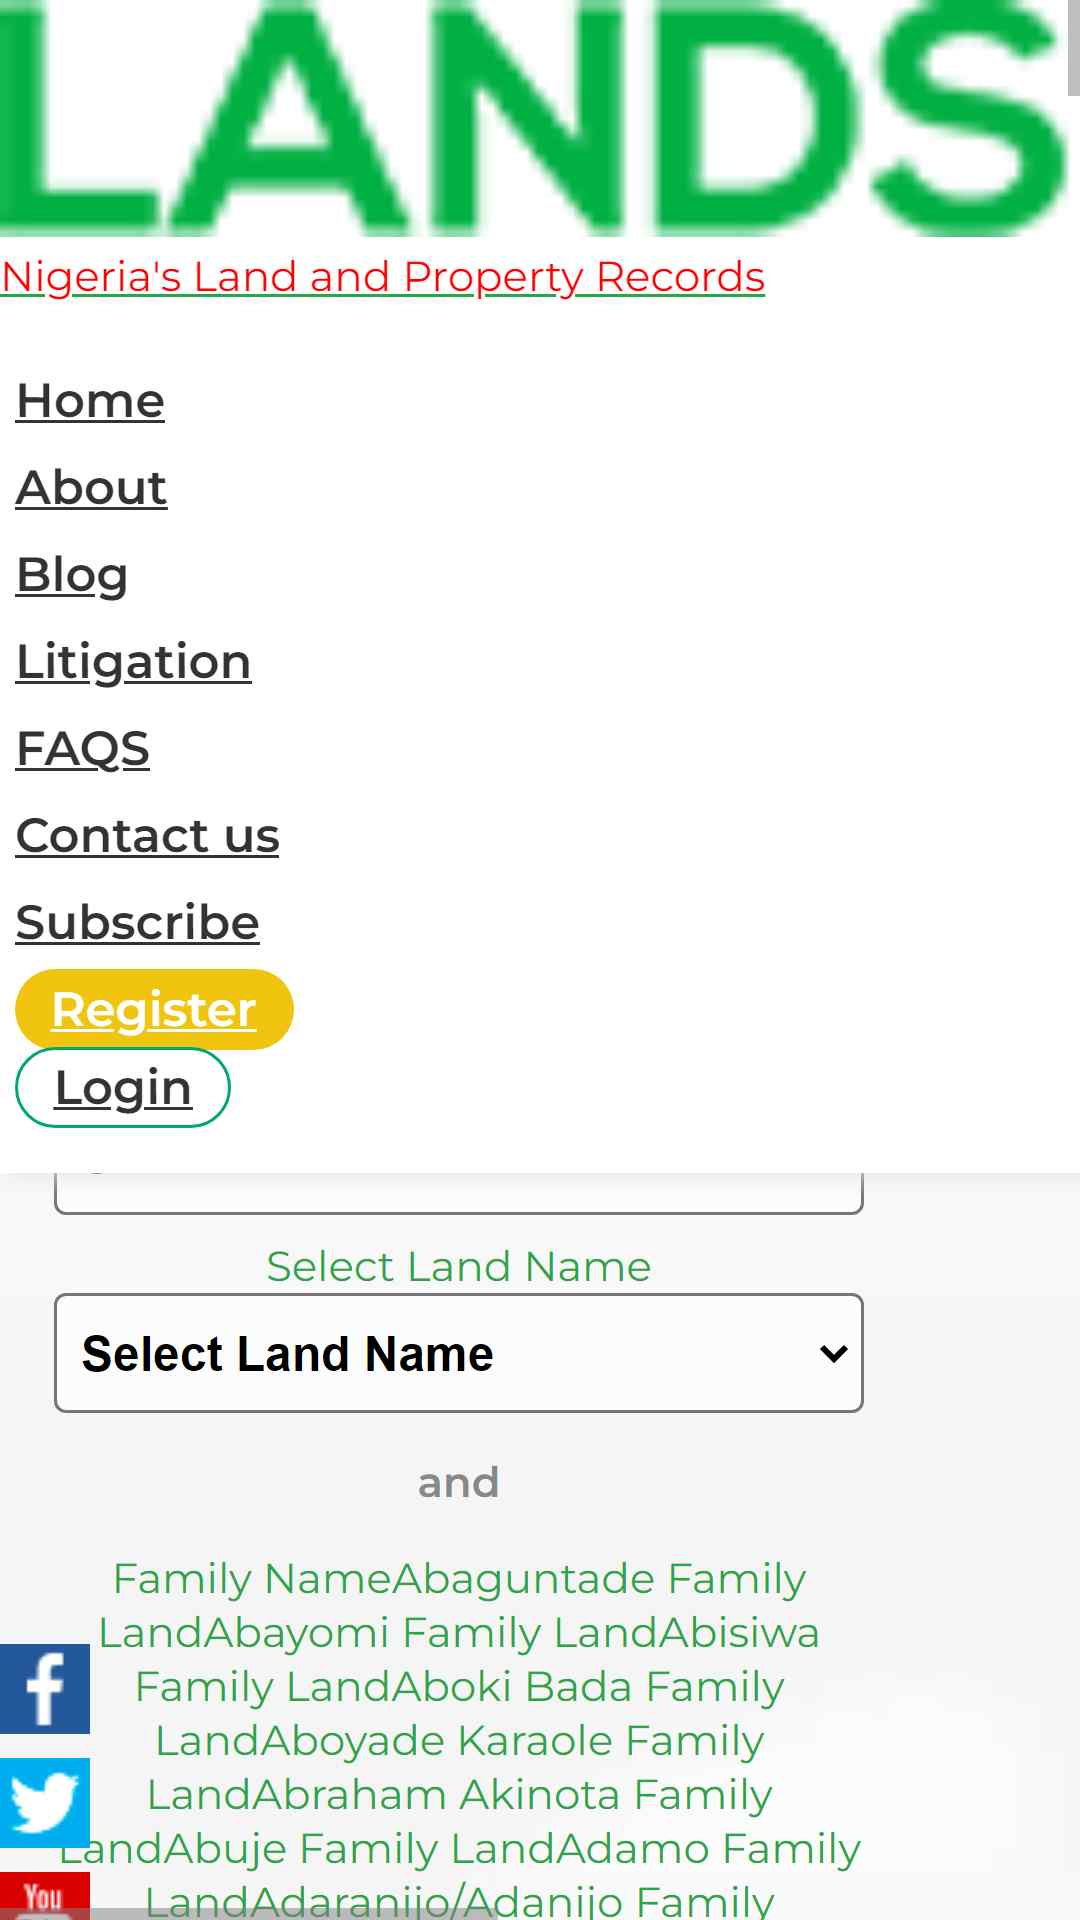Image resolution: width=1080 pixels, height=1920 pixels.
Task: Click the yellow Register button
Action: (x=154, y=1009)
